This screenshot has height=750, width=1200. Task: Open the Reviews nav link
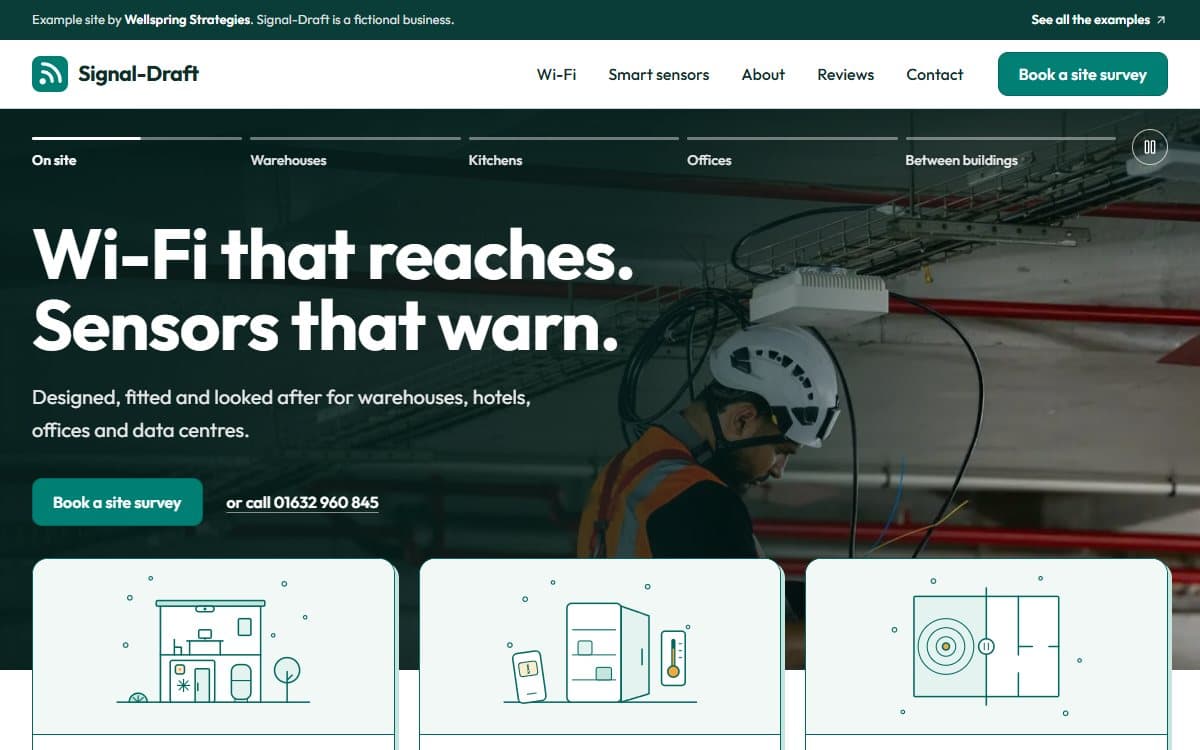point(846,74)
